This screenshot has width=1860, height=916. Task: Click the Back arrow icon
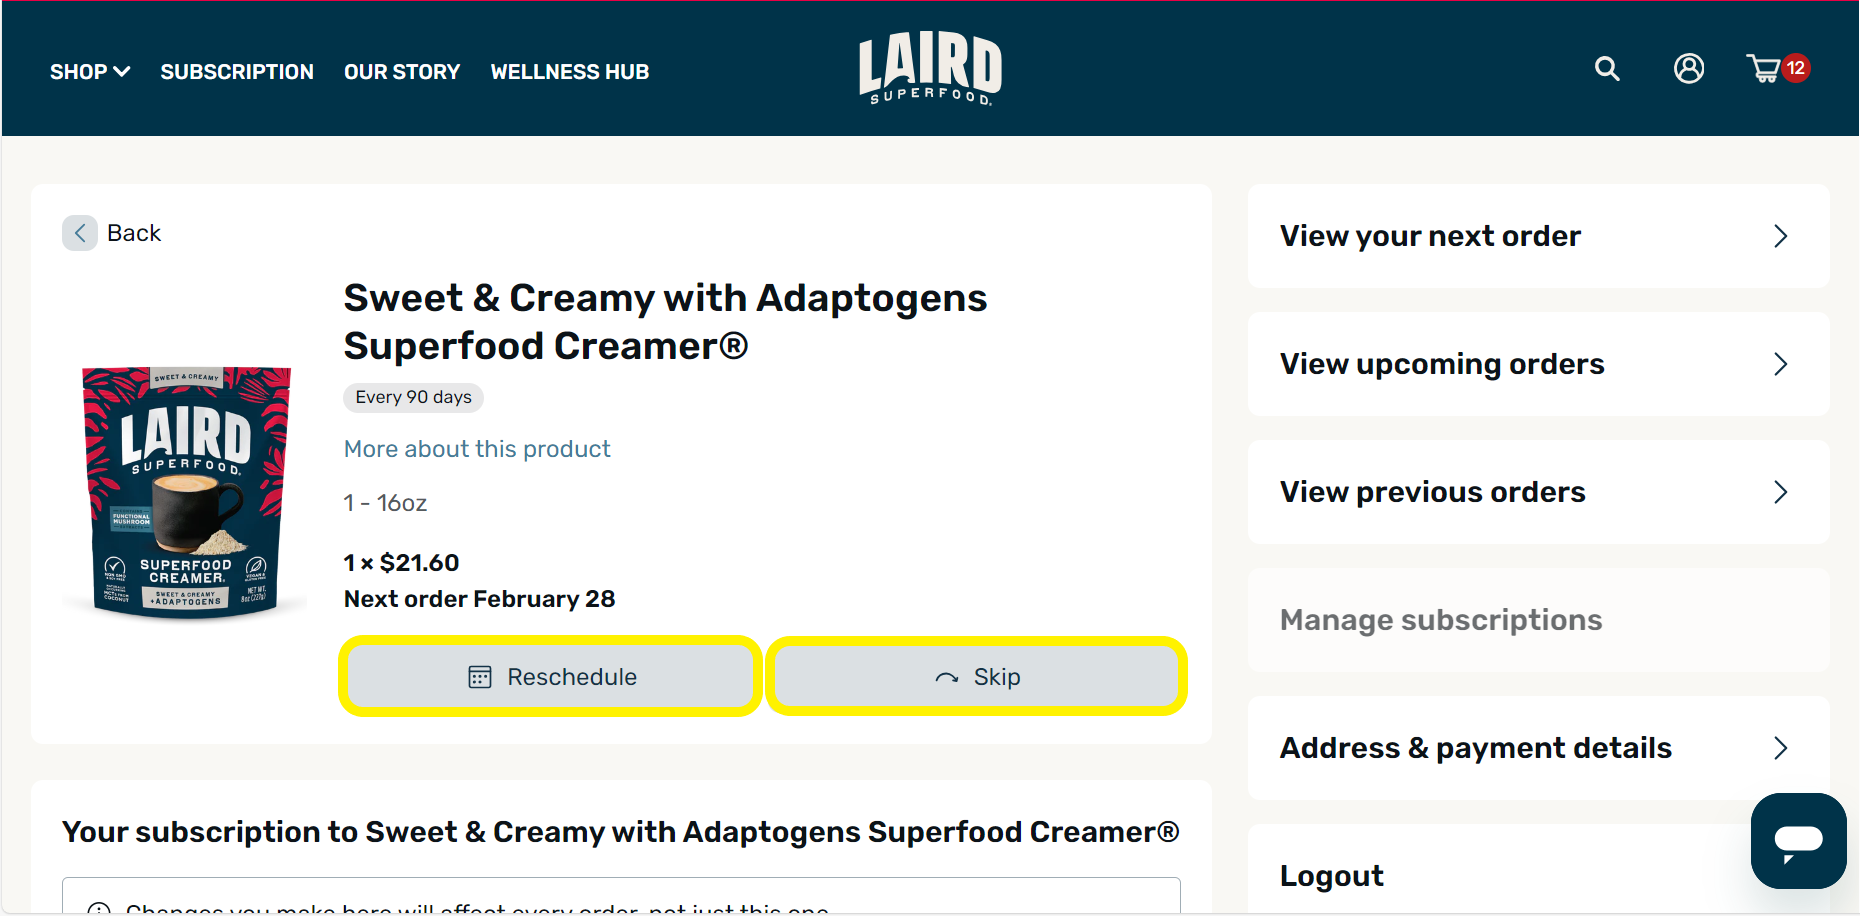point(80,232)
